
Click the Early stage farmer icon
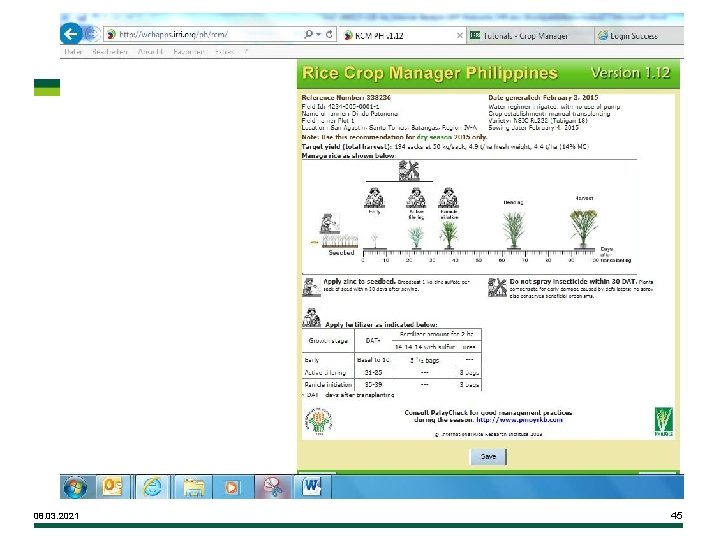(374, 198)
